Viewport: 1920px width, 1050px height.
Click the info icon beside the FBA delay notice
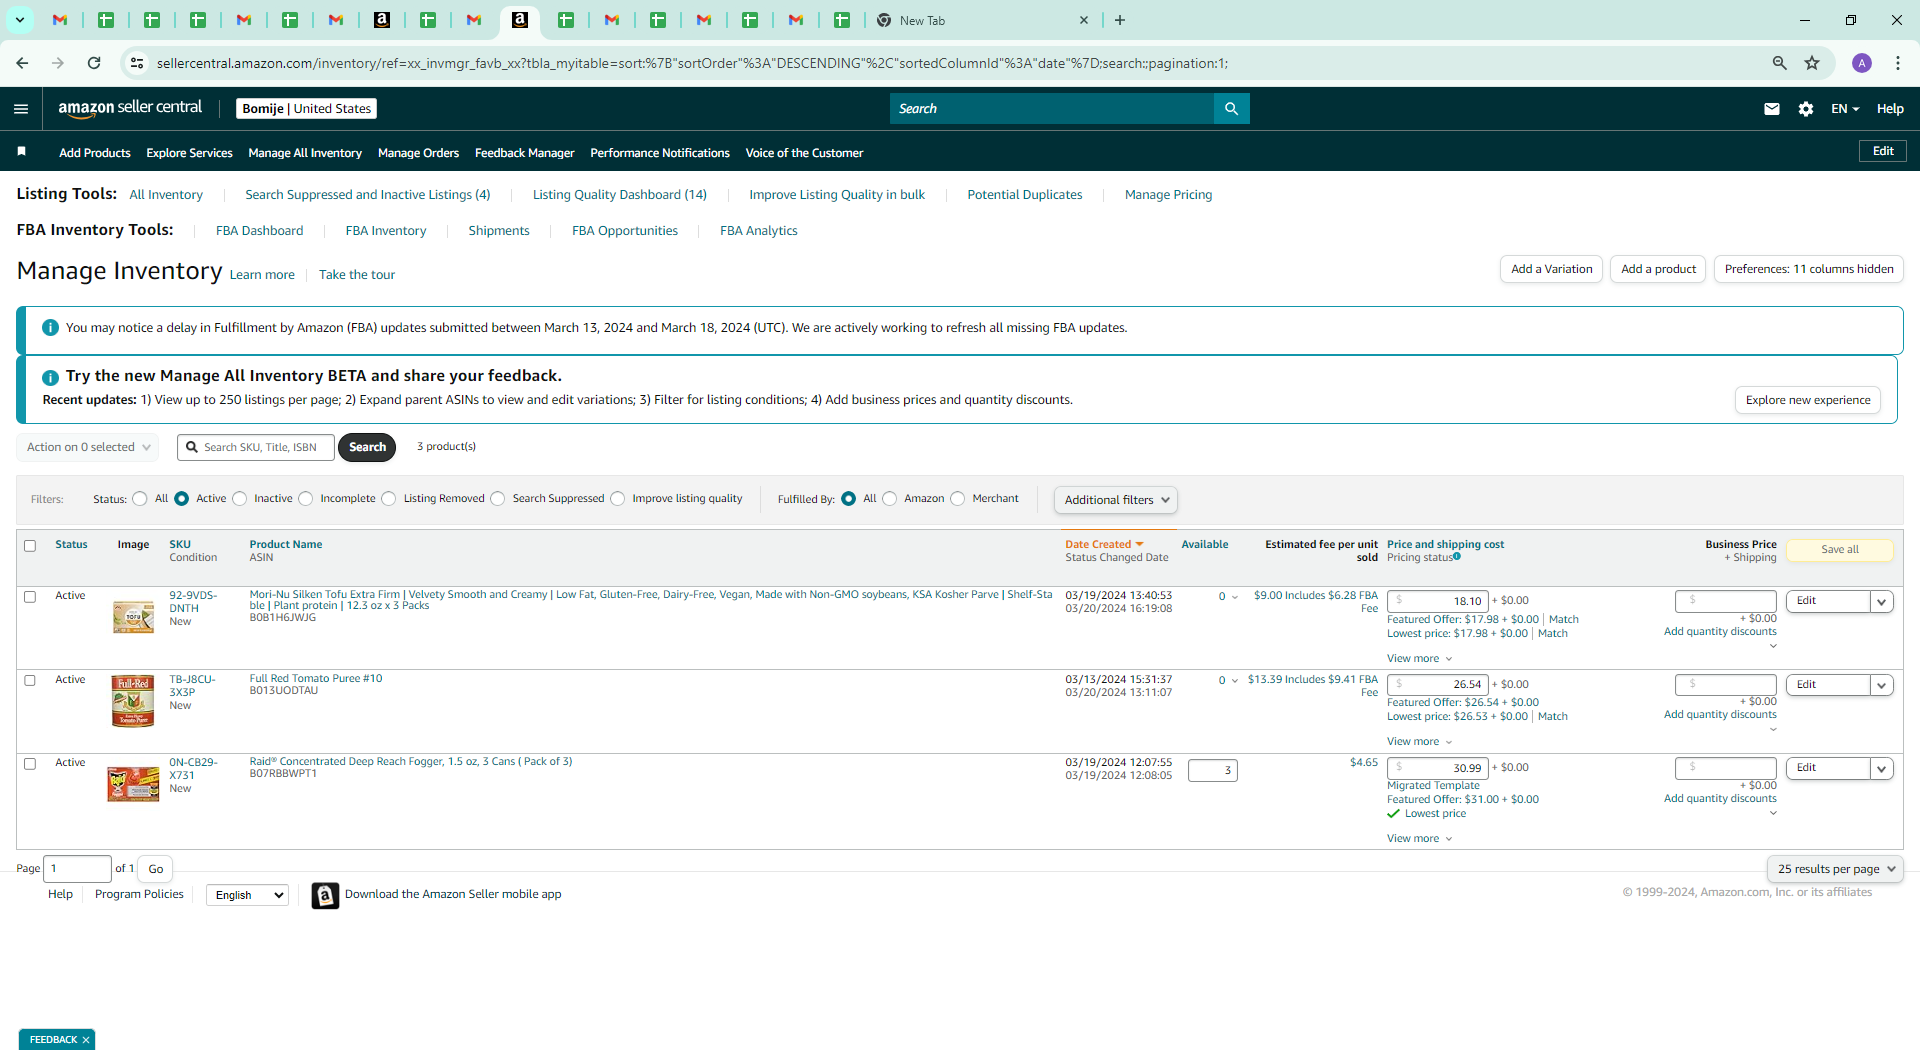[x=50, y=328]
